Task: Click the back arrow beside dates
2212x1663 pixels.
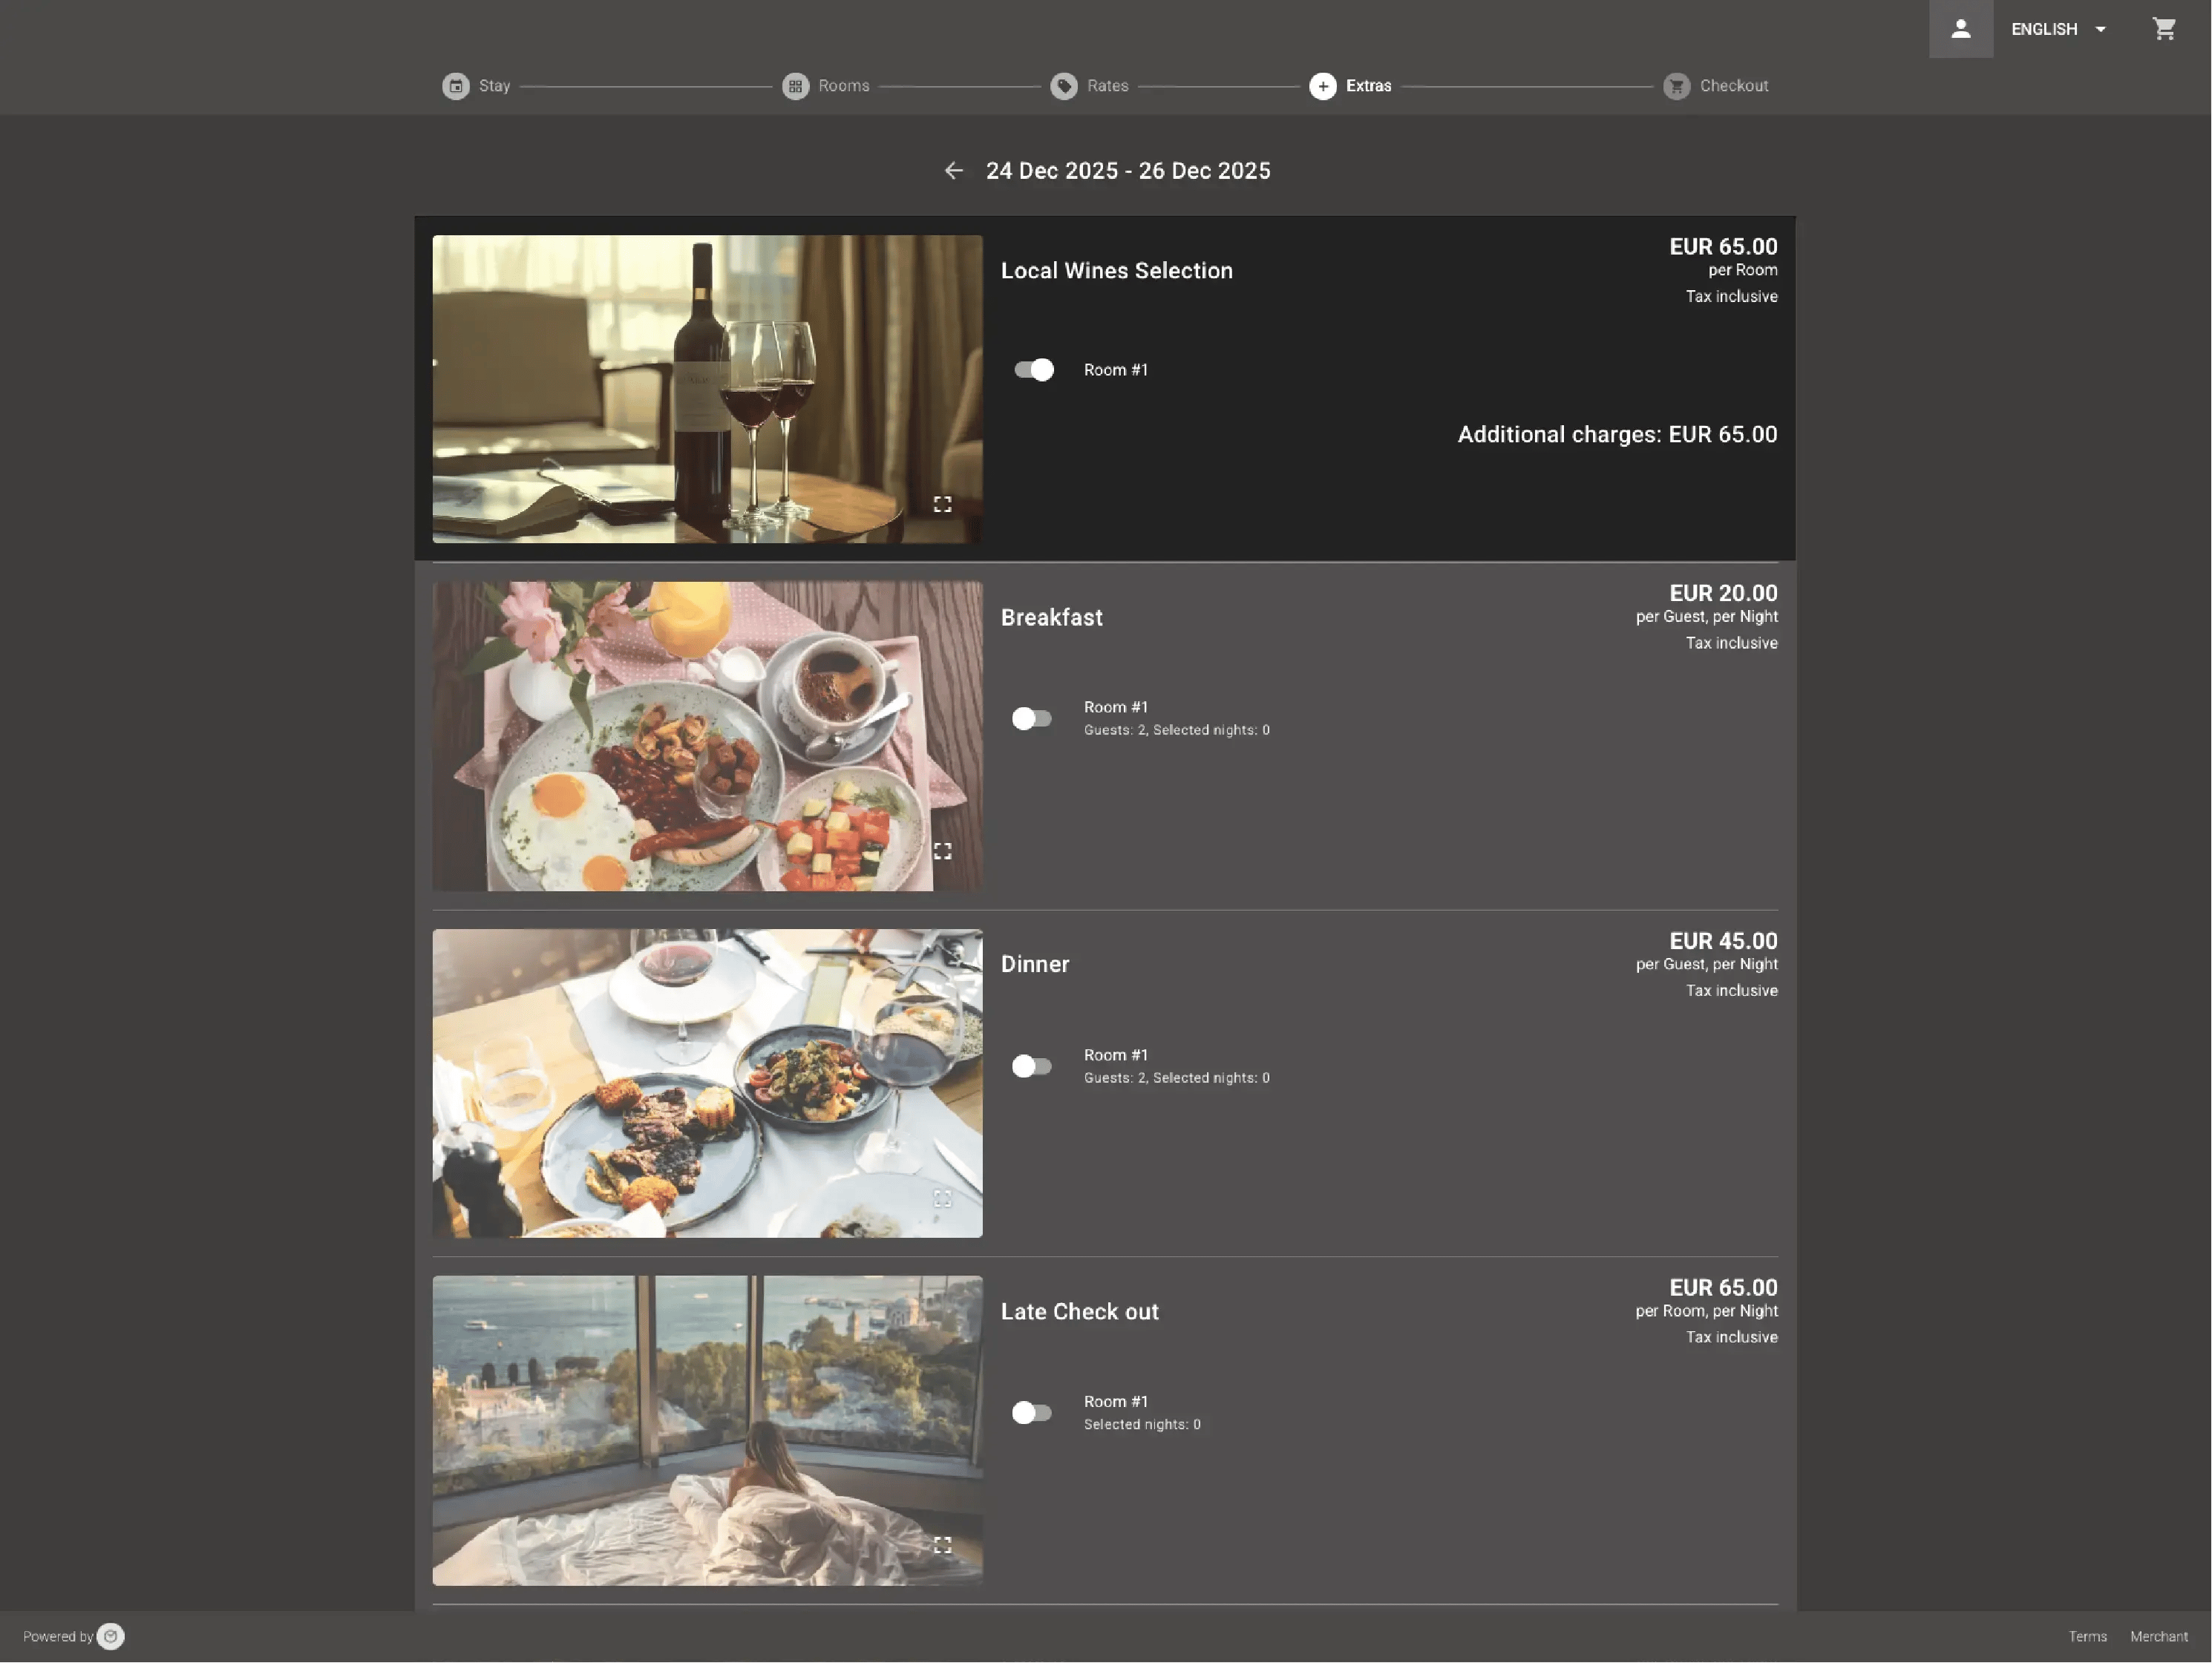Action: 953,171
